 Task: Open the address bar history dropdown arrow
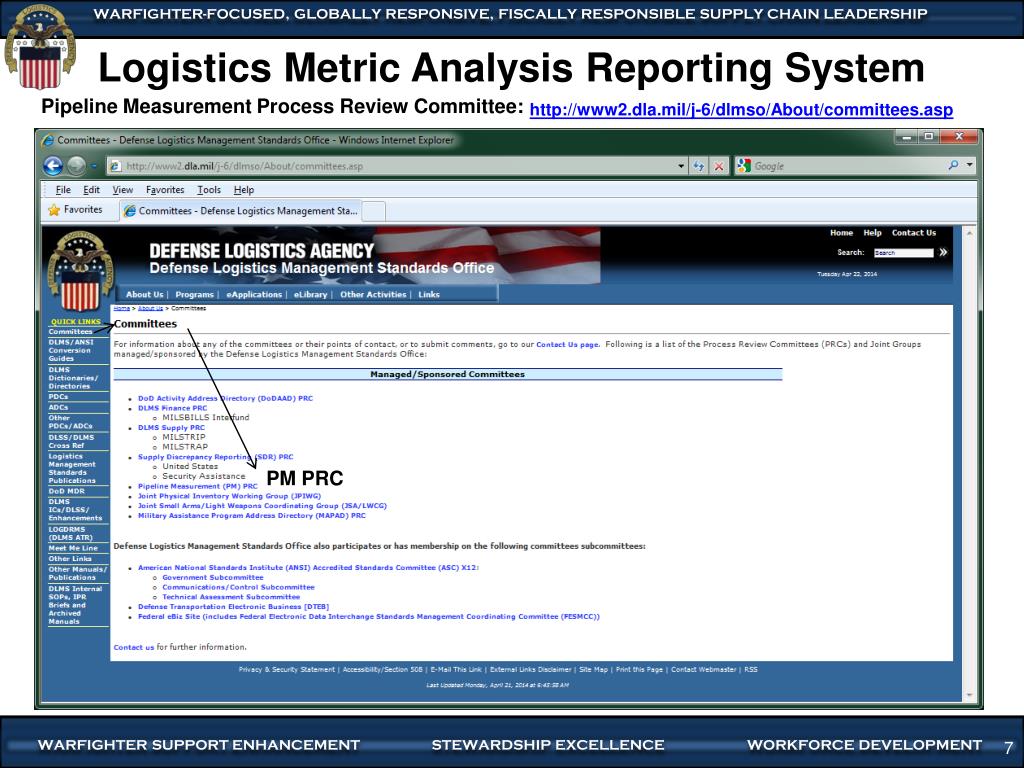[681, 166]
